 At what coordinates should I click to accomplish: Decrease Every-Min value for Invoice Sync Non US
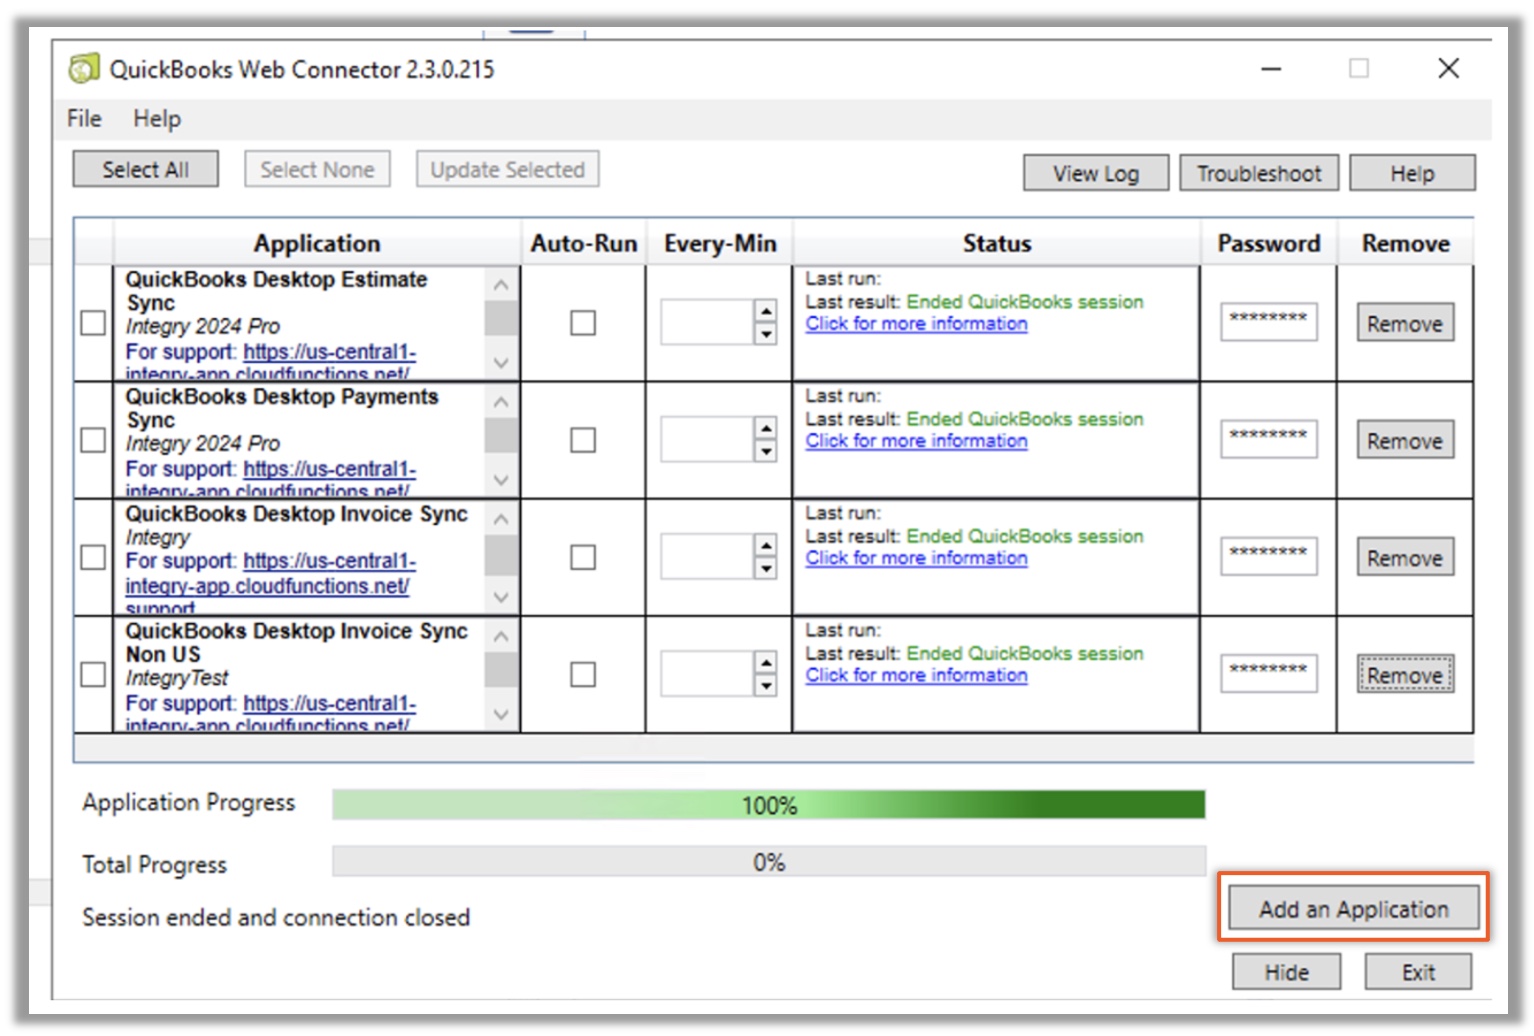[766, 686]
